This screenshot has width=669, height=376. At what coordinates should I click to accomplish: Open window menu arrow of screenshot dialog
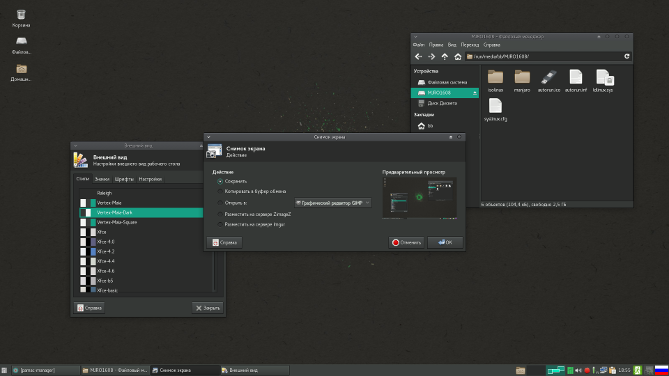[209, 137]
